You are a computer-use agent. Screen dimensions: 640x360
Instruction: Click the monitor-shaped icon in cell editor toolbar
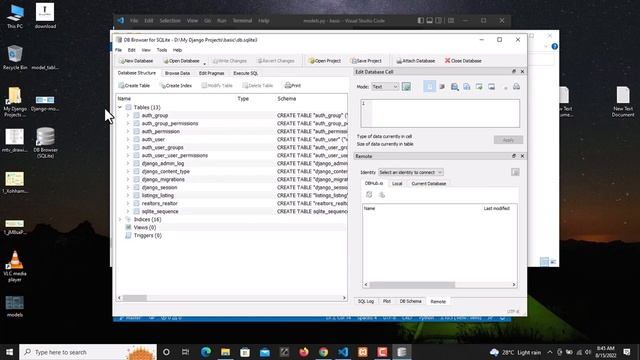pos(491,87)
